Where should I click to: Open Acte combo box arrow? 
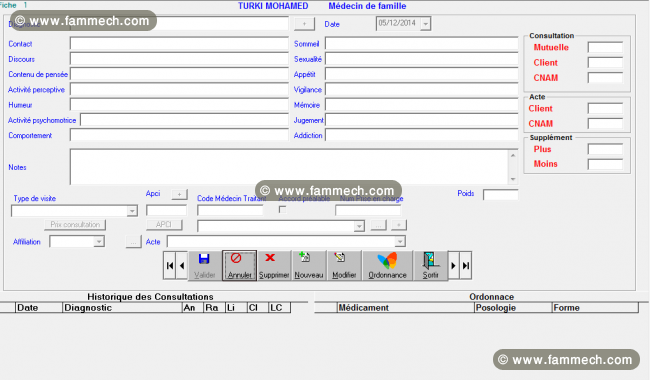[x=400, y=241]
